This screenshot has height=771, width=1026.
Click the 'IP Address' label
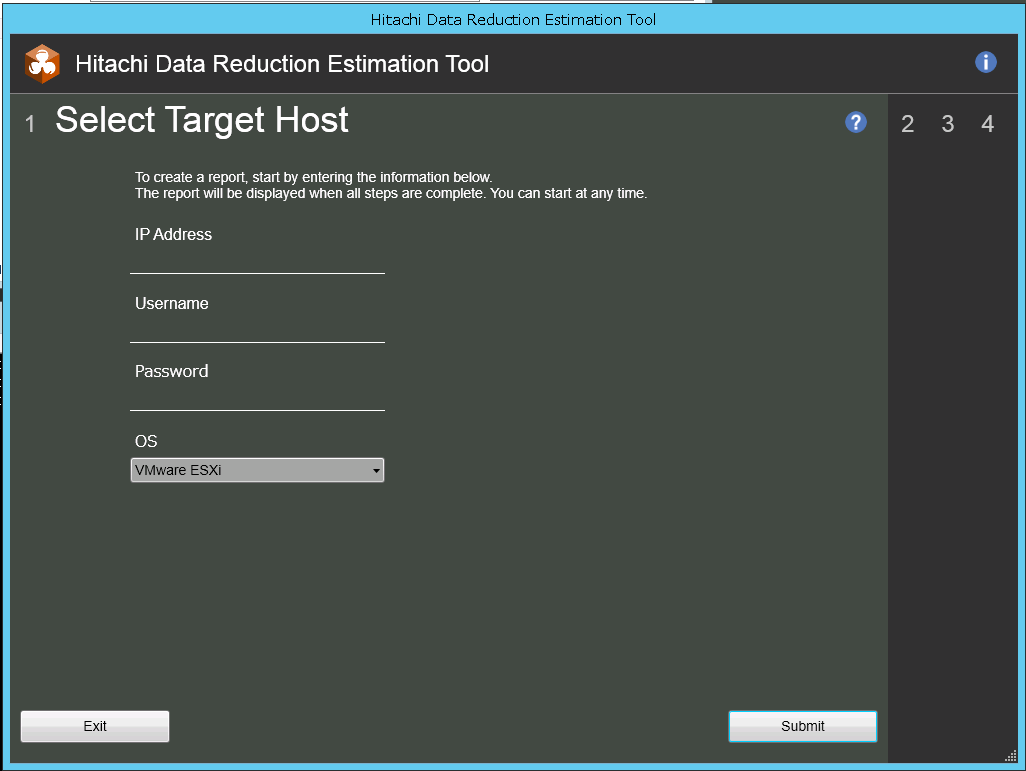pos(173,234)
